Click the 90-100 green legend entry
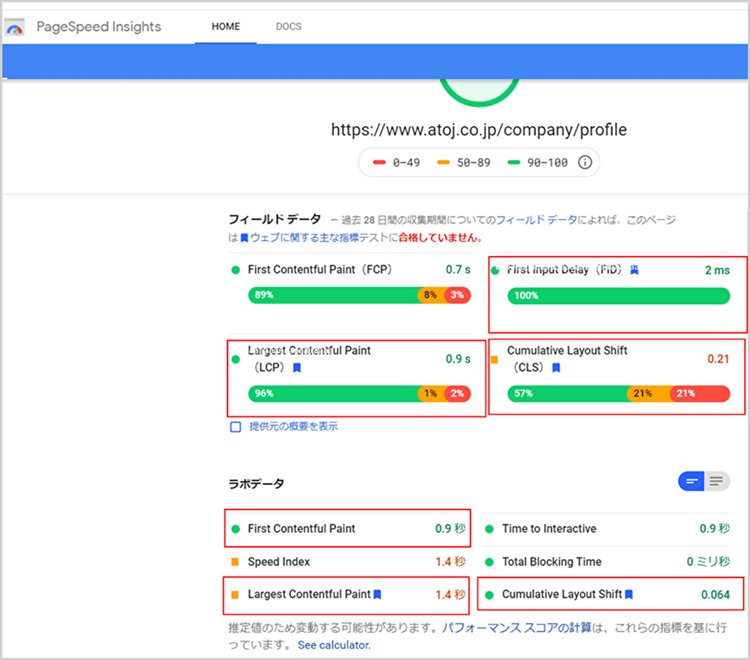 537,163
